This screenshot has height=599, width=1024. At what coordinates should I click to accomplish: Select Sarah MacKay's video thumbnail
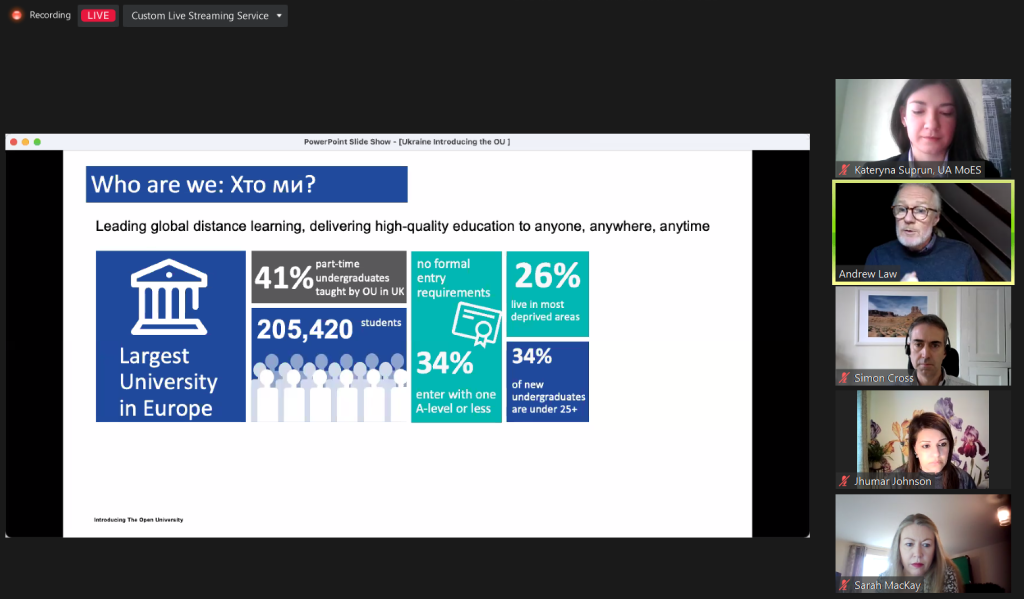pyautogui.click(x=923, y=543)
